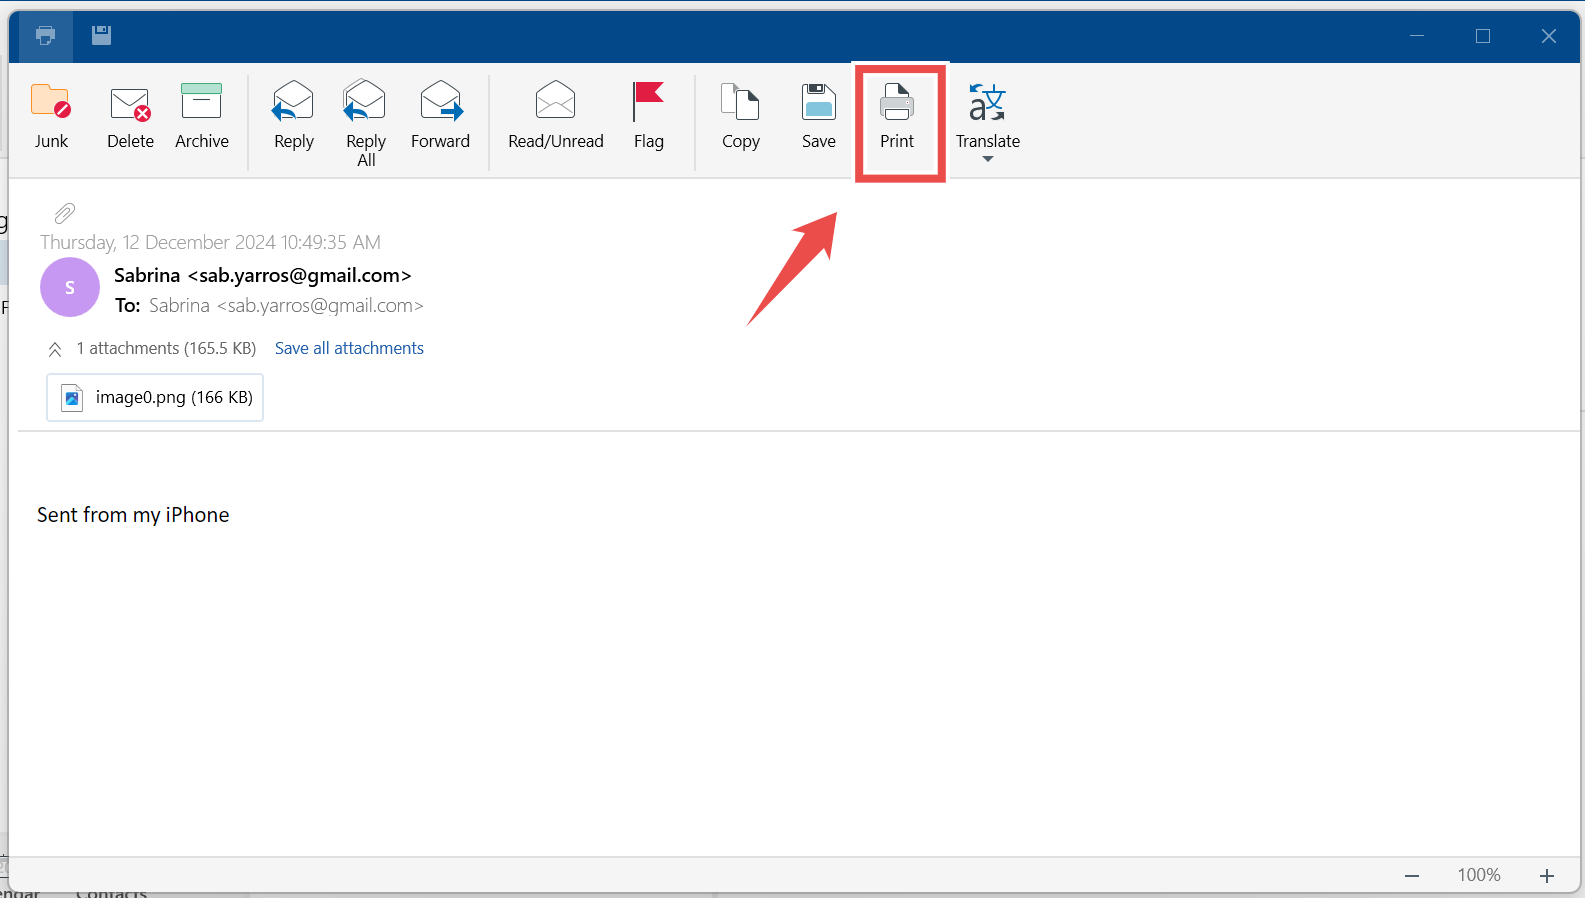Save the email using toolbar Save
The height and width of the screenshot is (898, 1585).
(818, 116)
